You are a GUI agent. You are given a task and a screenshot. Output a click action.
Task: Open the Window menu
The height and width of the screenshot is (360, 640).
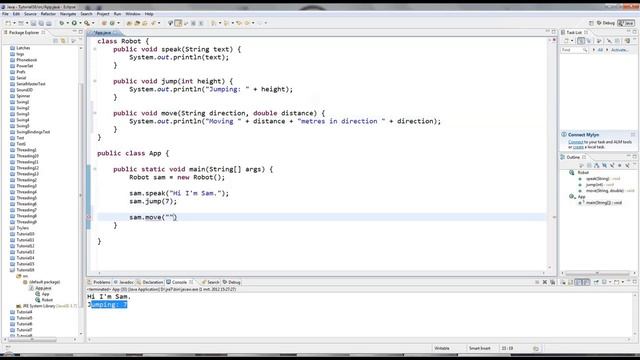[x=133, y=14]
